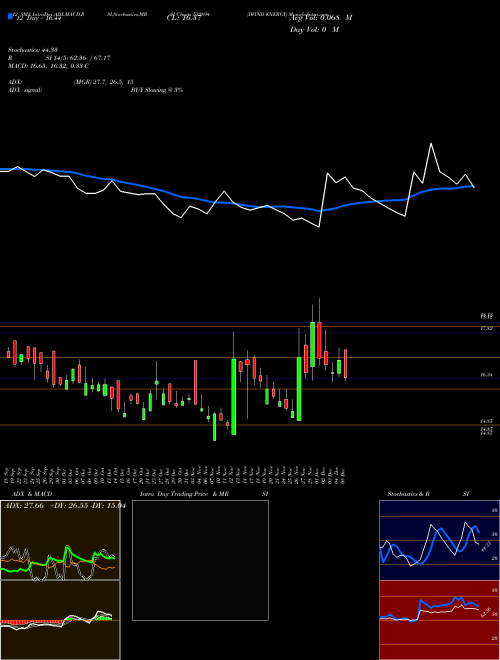
Task: Open the MACD histogram panel
Action: tap(60, 620)
